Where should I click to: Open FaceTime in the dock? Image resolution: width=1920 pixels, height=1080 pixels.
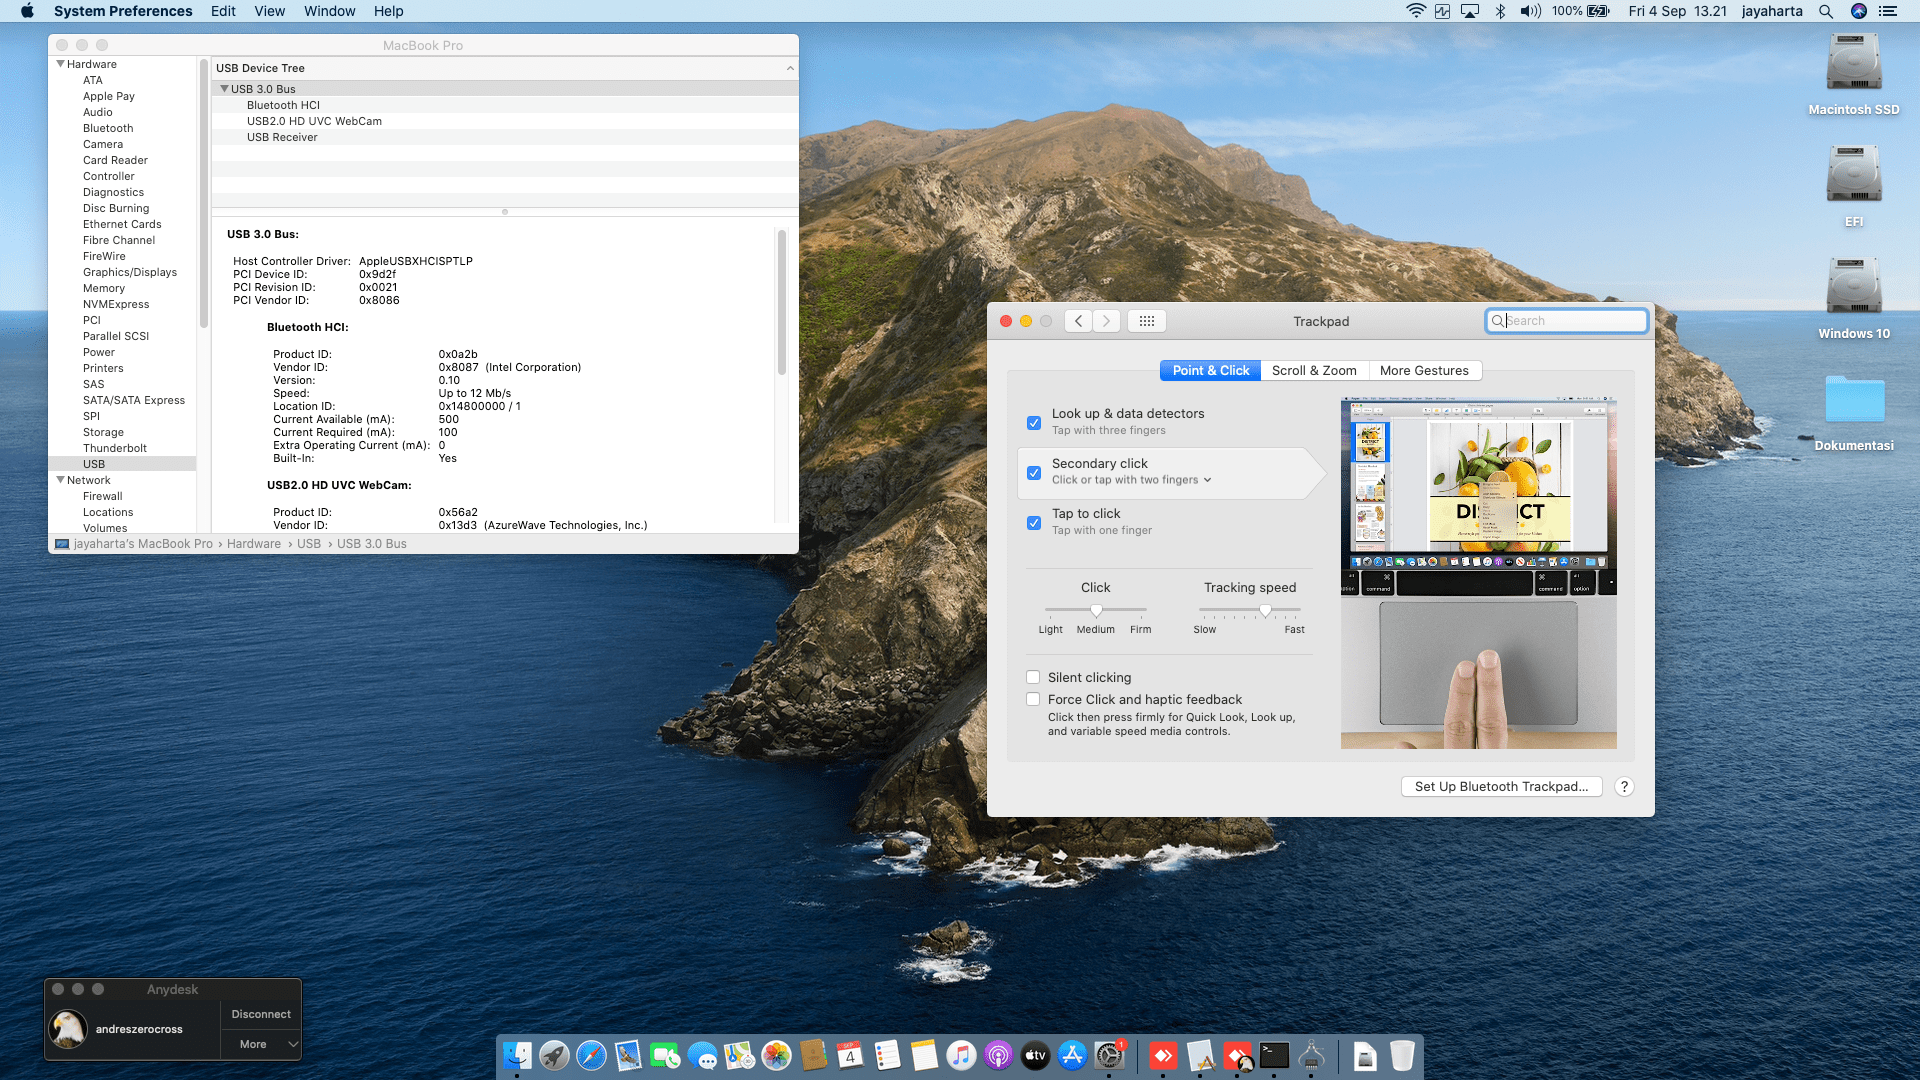point(665,1055)
